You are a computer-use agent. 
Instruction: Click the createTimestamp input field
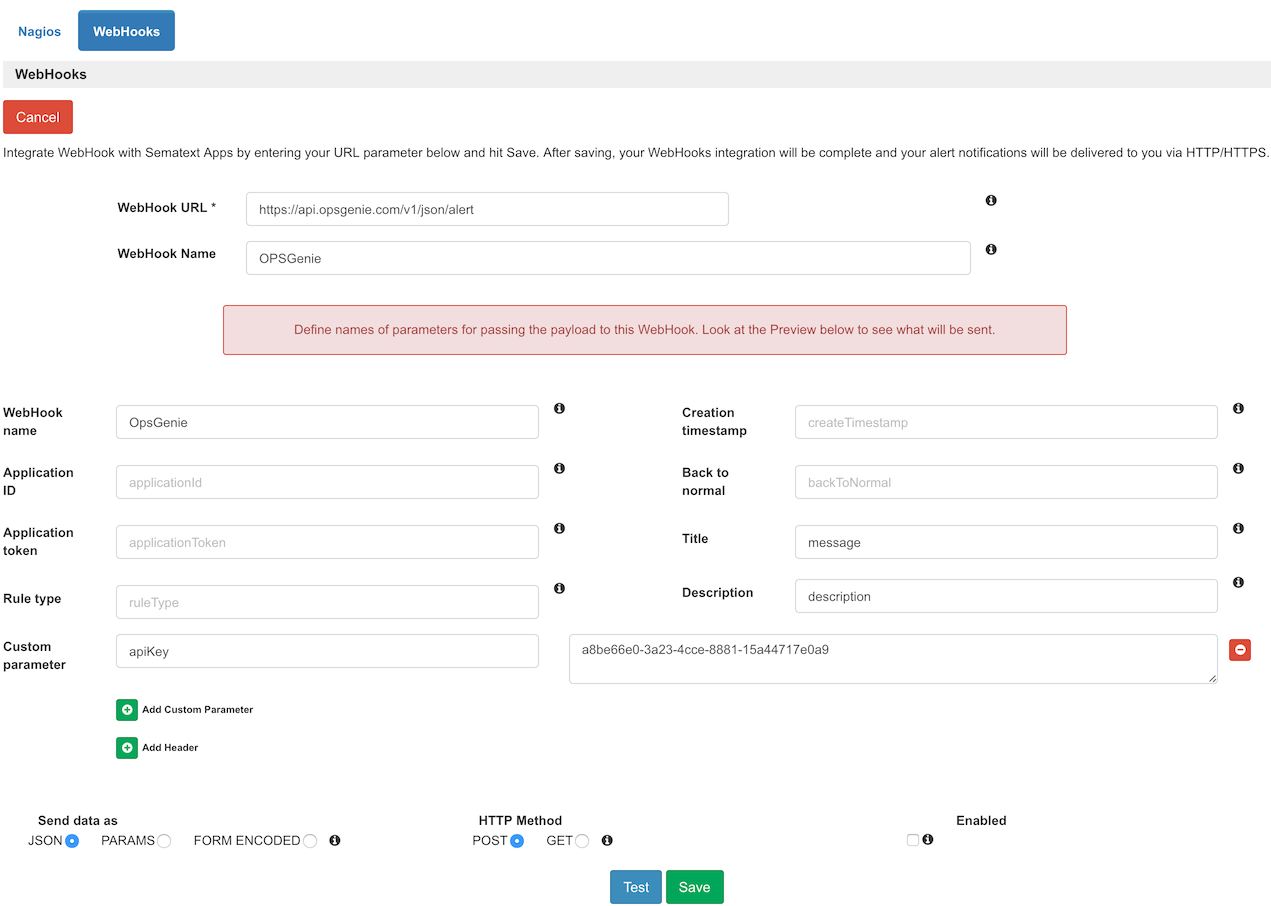click(1006, 422)
